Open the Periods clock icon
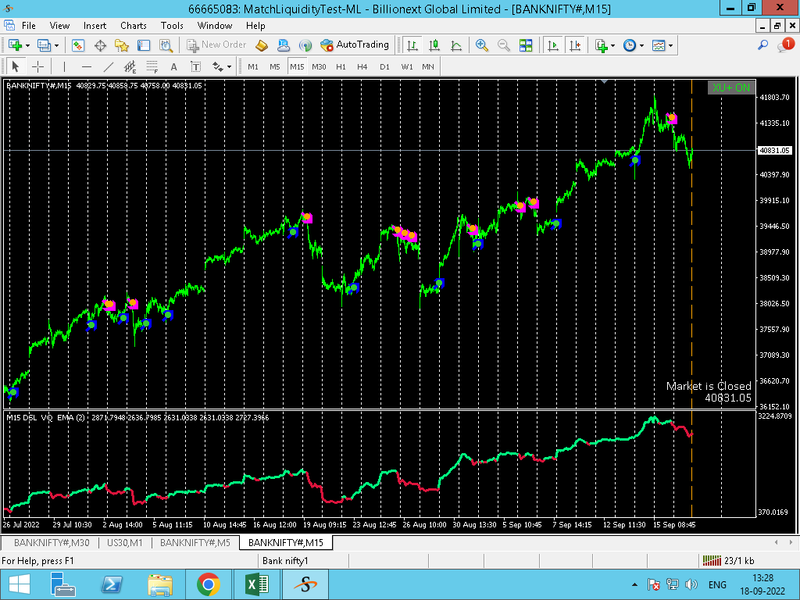This screenshot has width=800, height=600. [630, 45]
